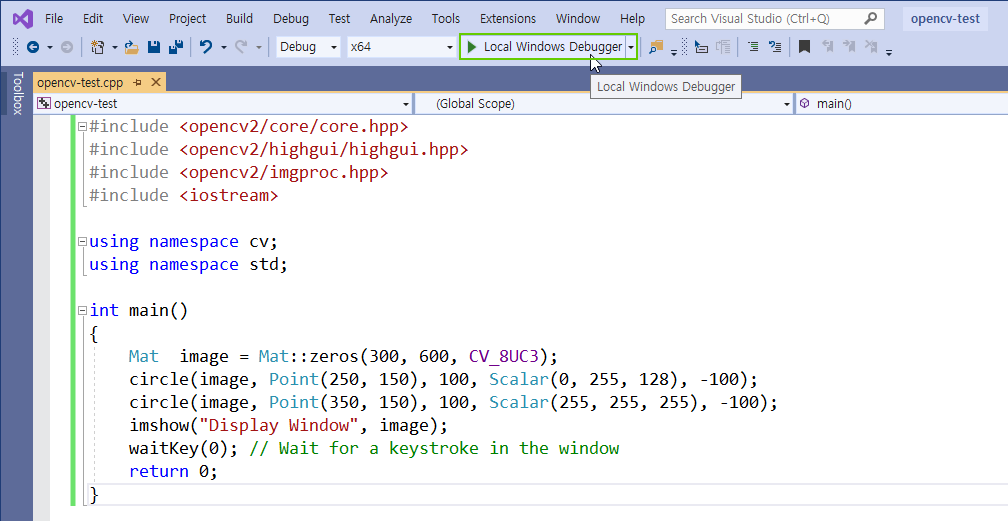
Task: Open the Debug solution configuration dropdown
Action: (308, 47)
